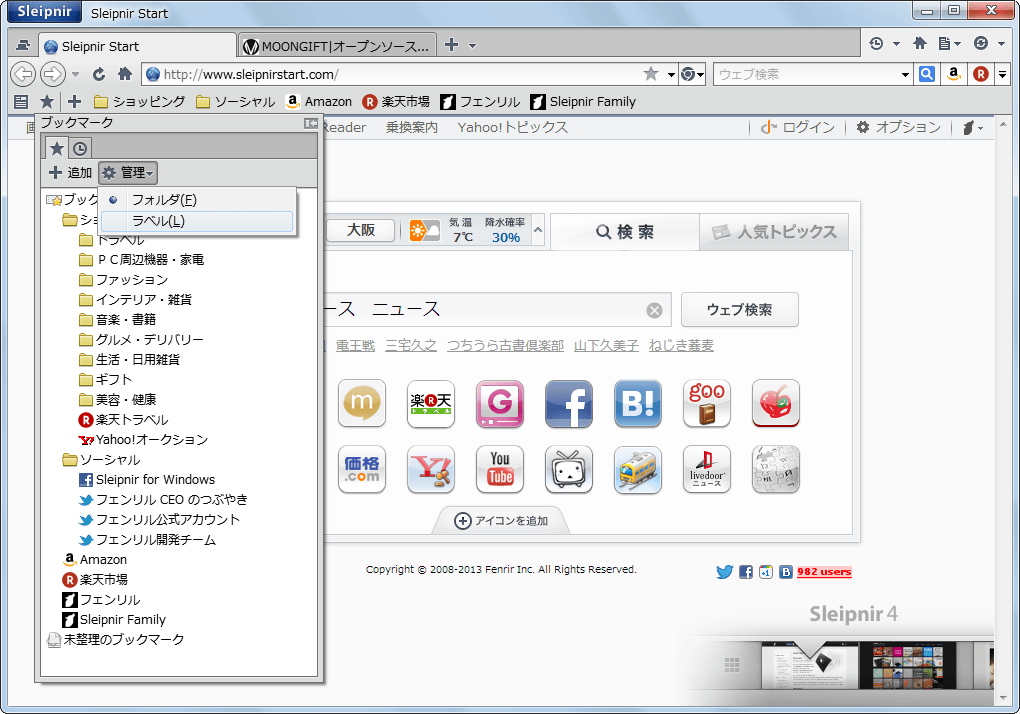This screenshot has width=1020, height=714.
Task: Open the train transit tile
Action: [638, 469]
